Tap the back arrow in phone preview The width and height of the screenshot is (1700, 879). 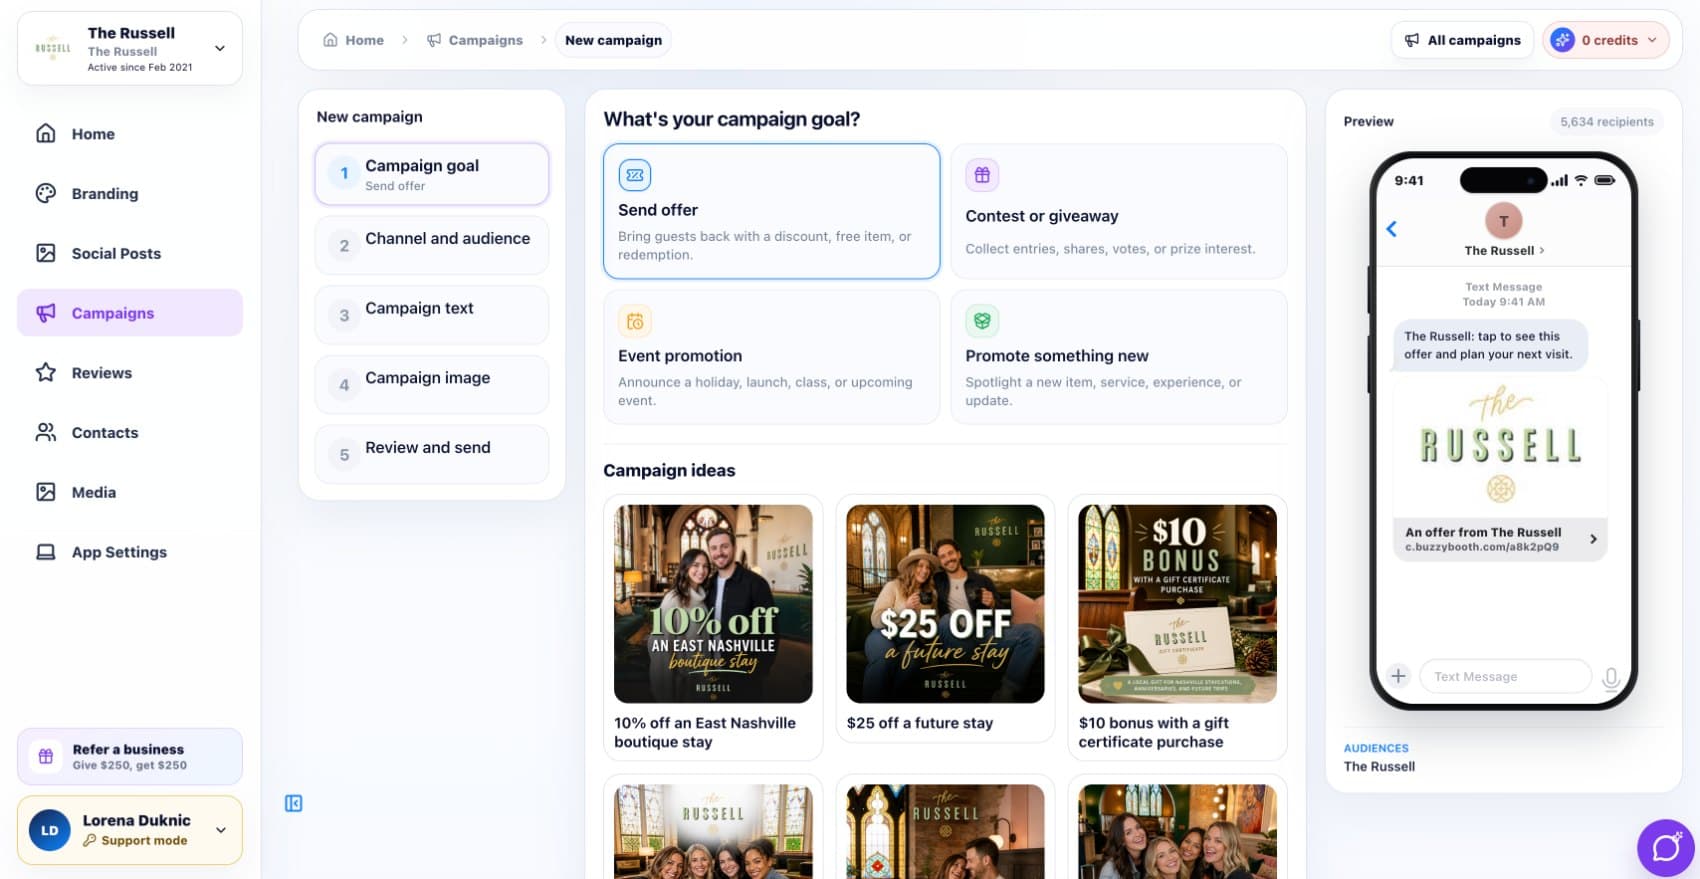[x=1392, y=229]
